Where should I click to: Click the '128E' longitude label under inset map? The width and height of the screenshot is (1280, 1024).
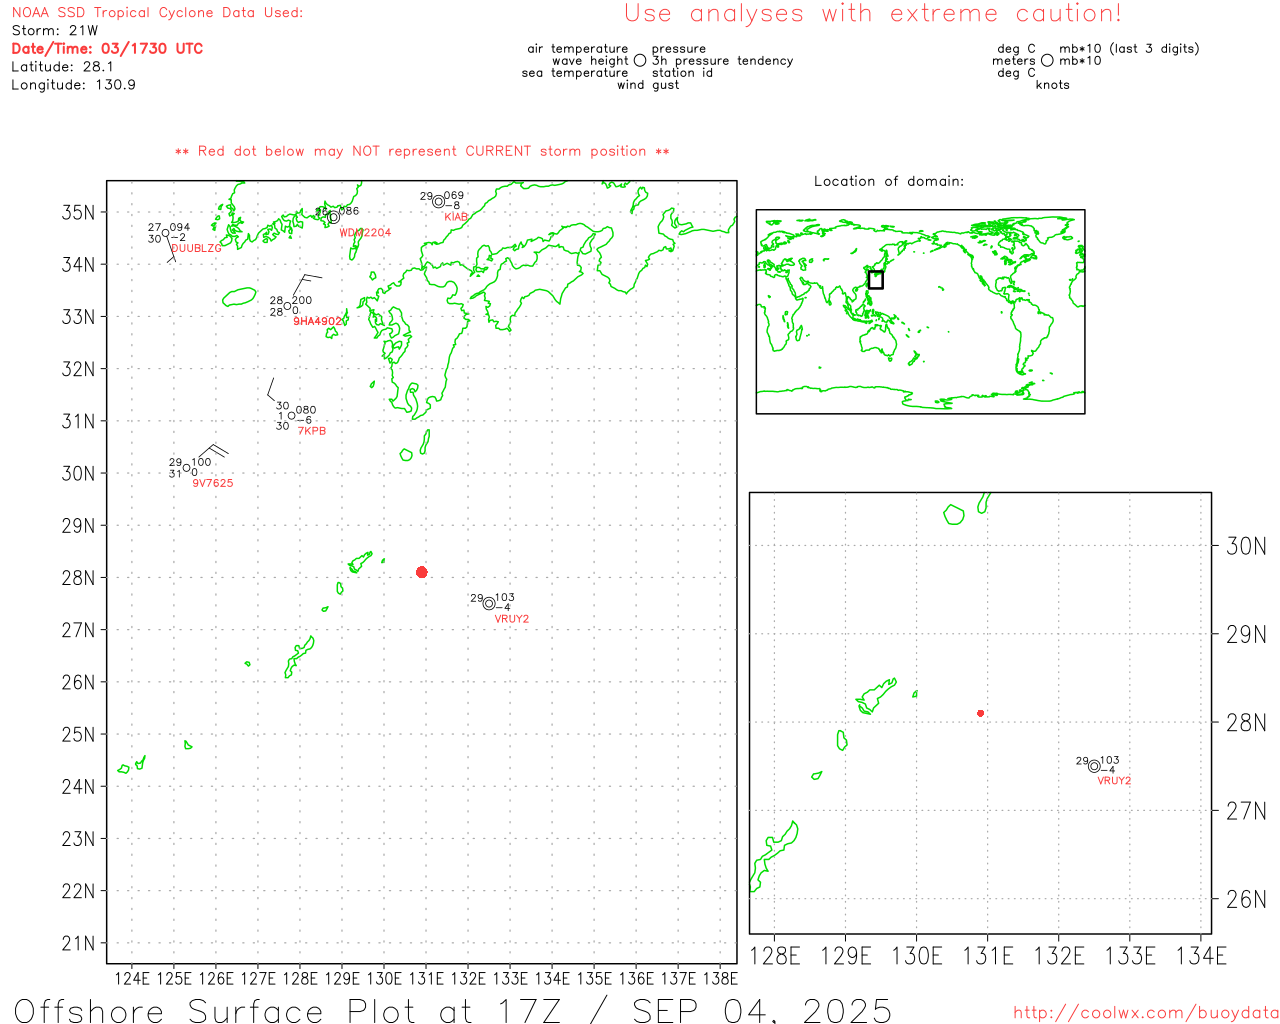coord(775,956)
